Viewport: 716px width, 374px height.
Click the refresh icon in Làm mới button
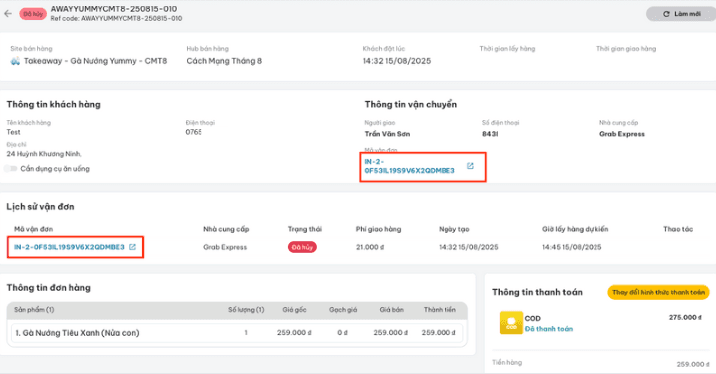(x=666, y=14)
